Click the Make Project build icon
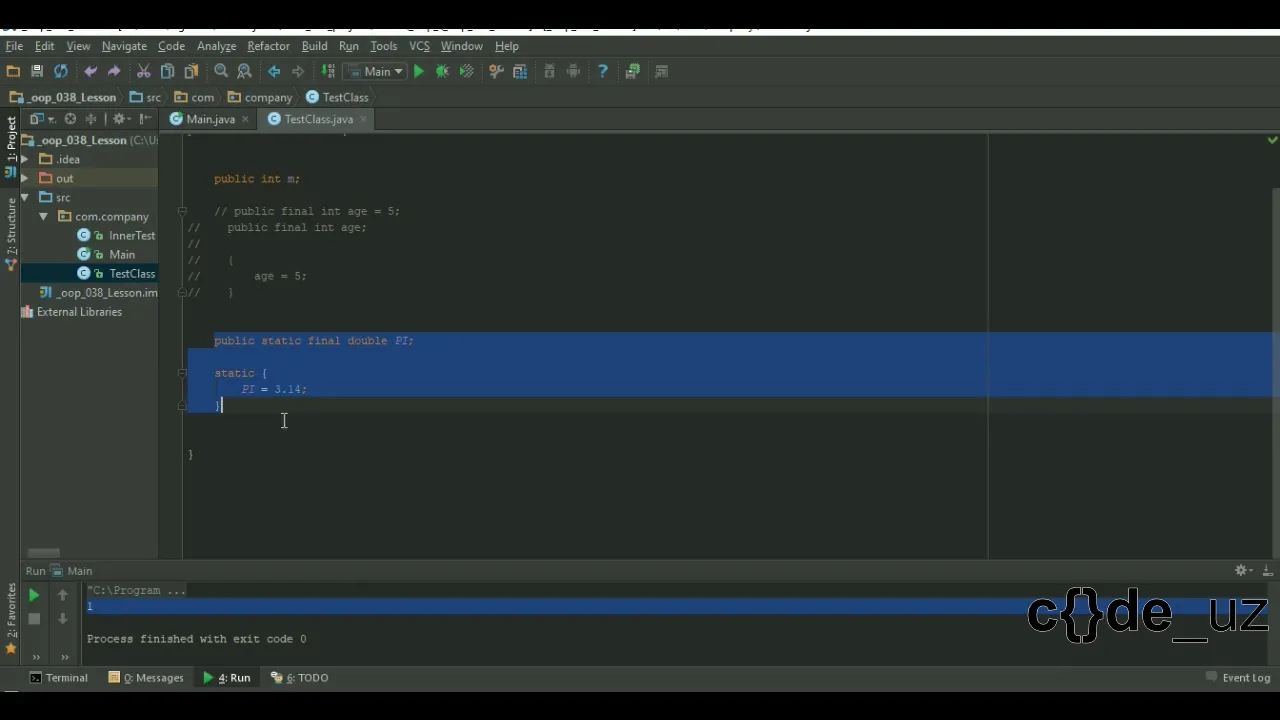Screen dimensions: 1280x720 (328, 71)
